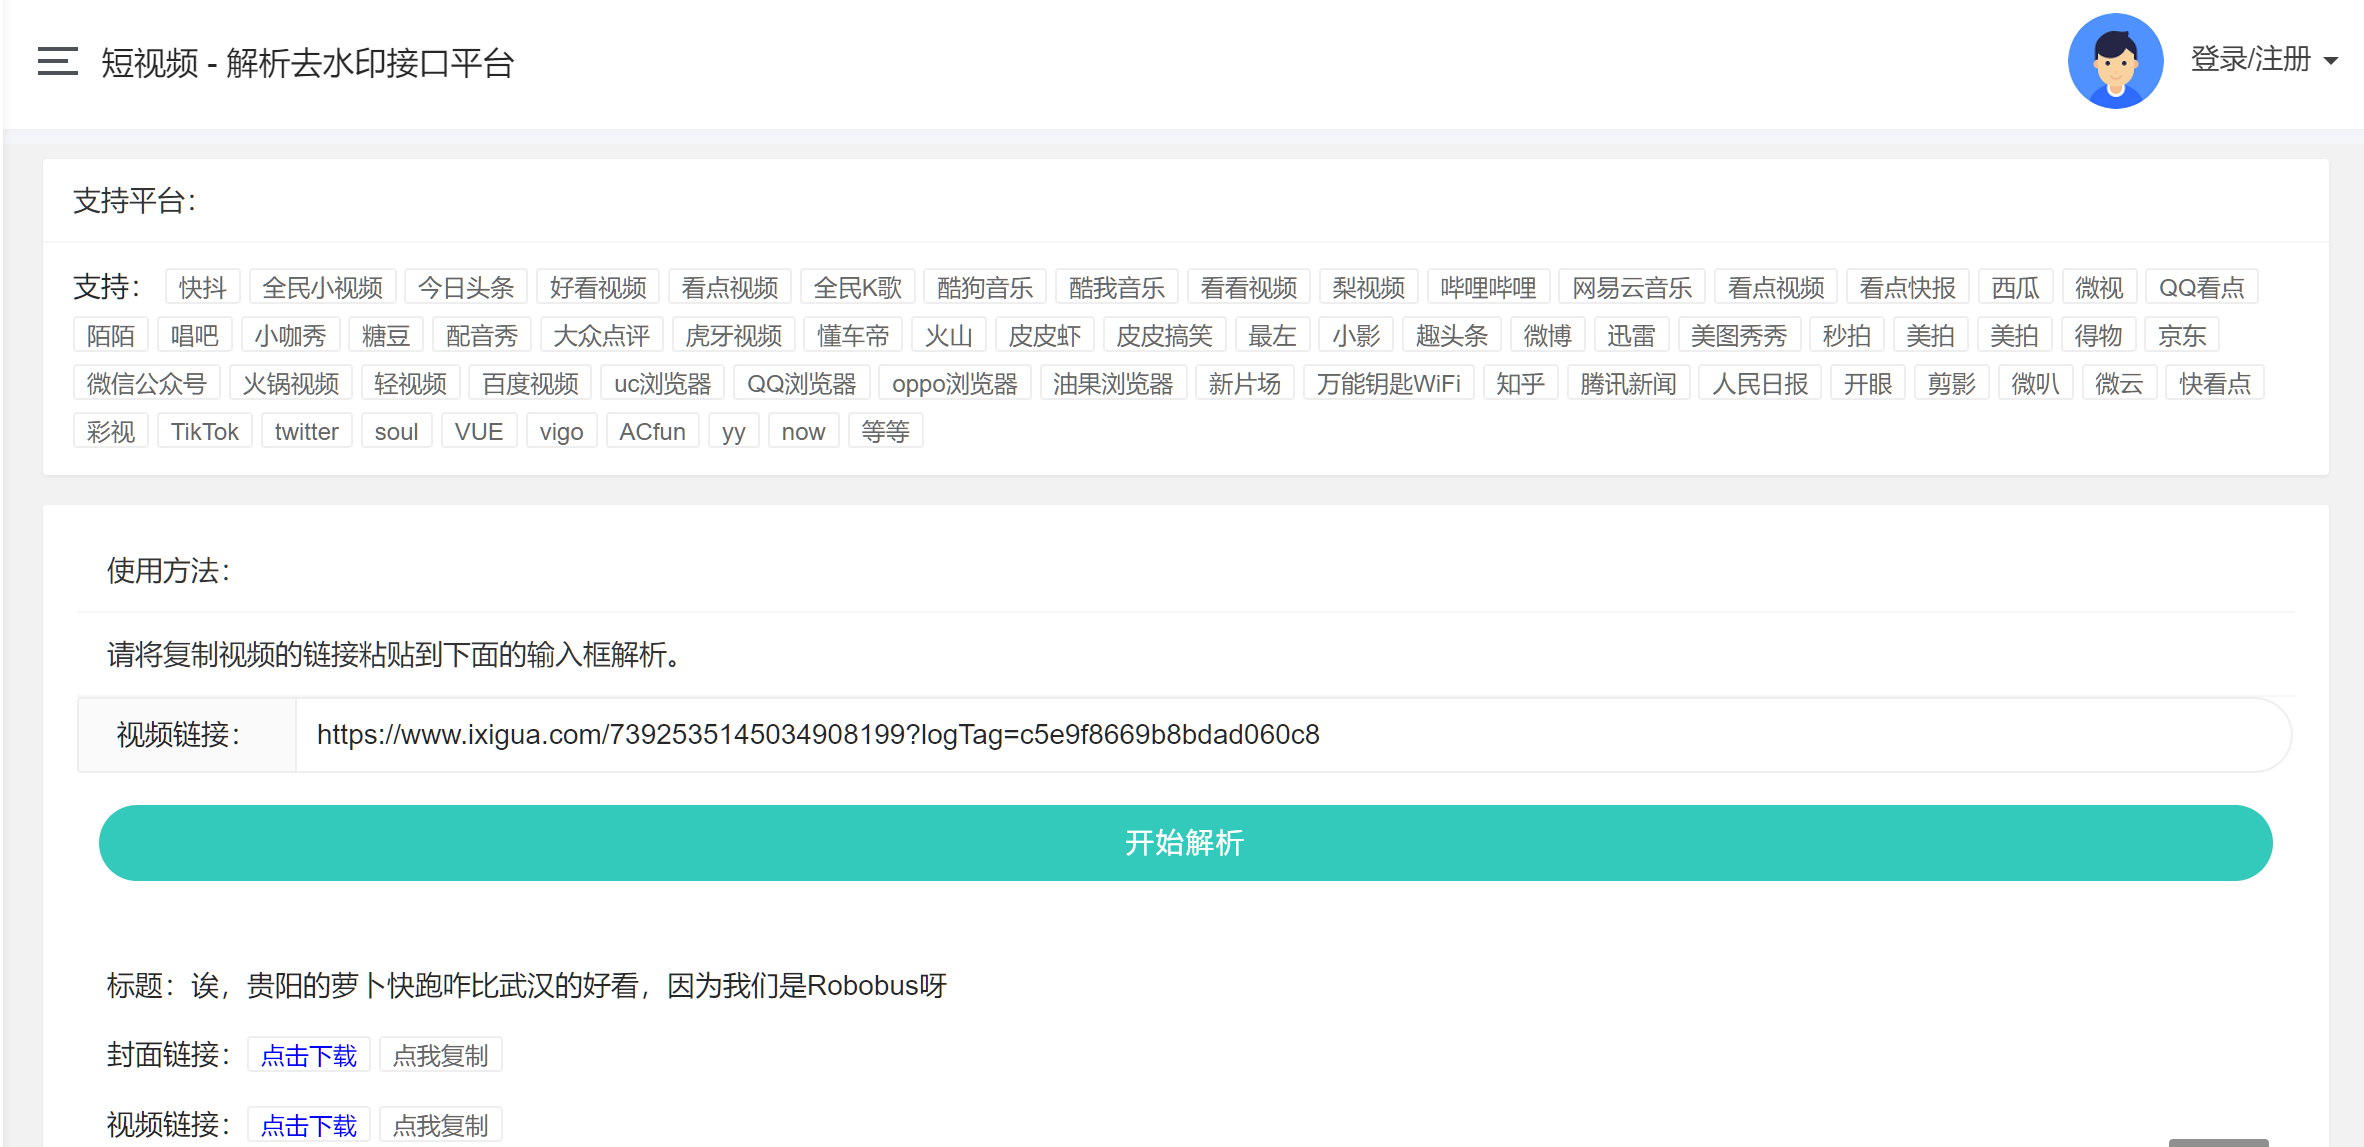Select the 火山 tag
Viewport: 2364px width, 1147px height.
click(950, 335)
